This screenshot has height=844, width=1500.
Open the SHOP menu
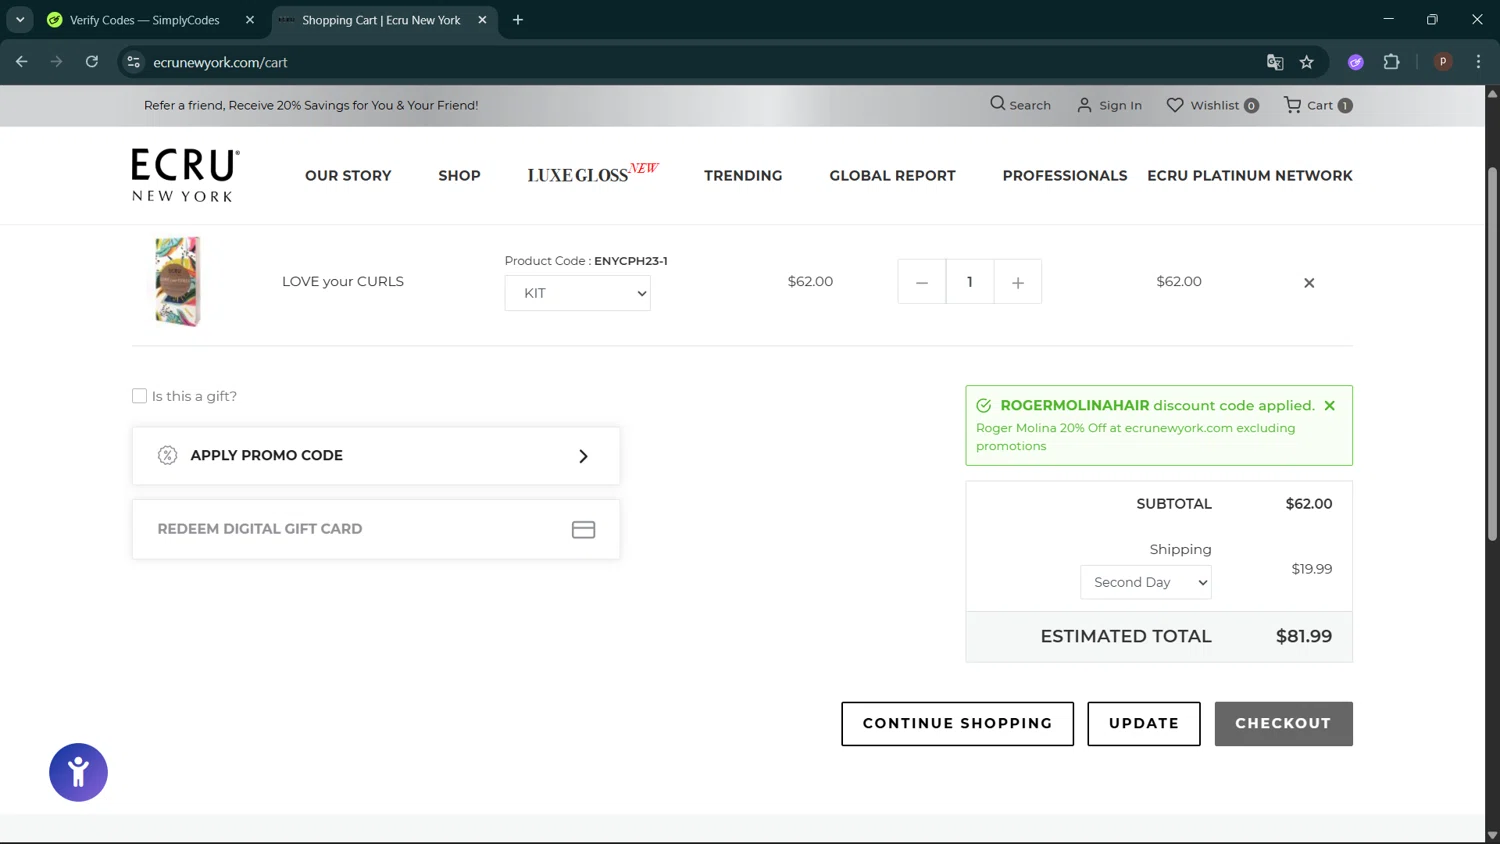pos(459,176)
